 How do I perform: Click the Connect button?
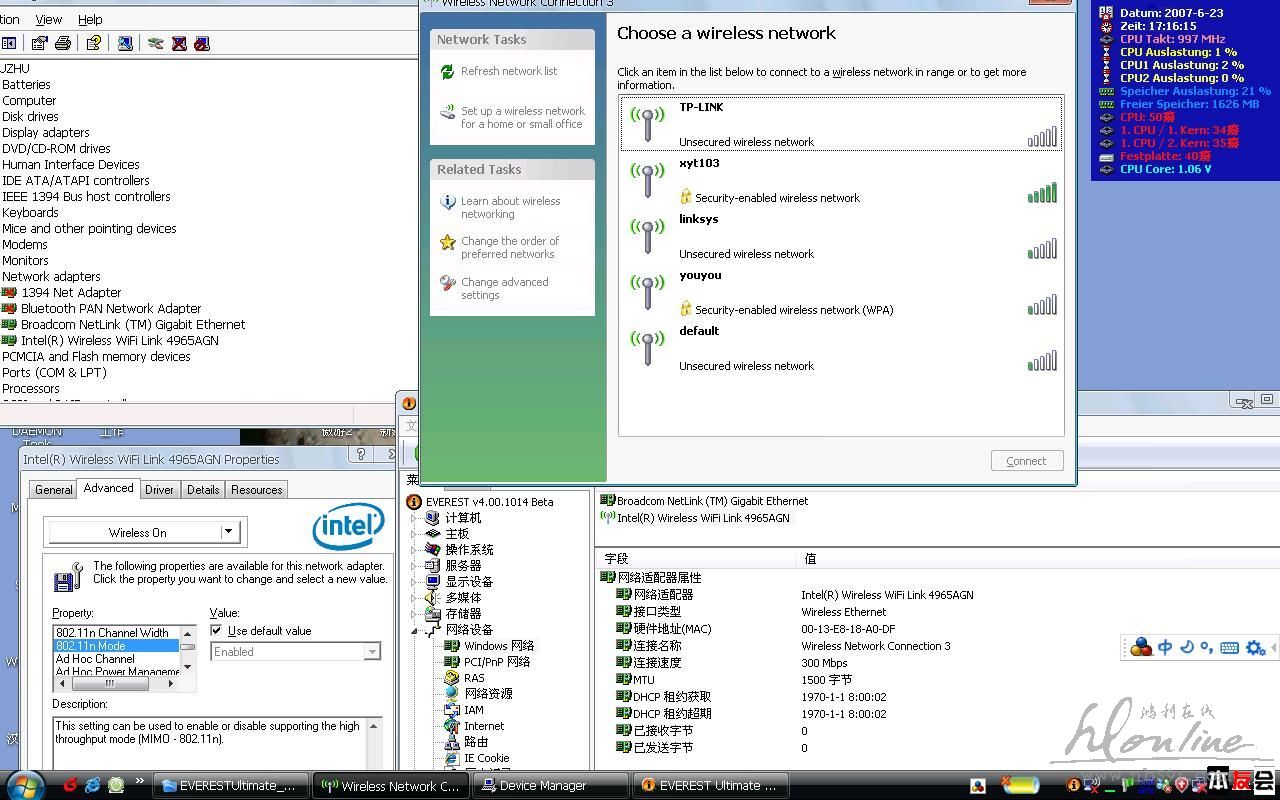point(1025,461)
